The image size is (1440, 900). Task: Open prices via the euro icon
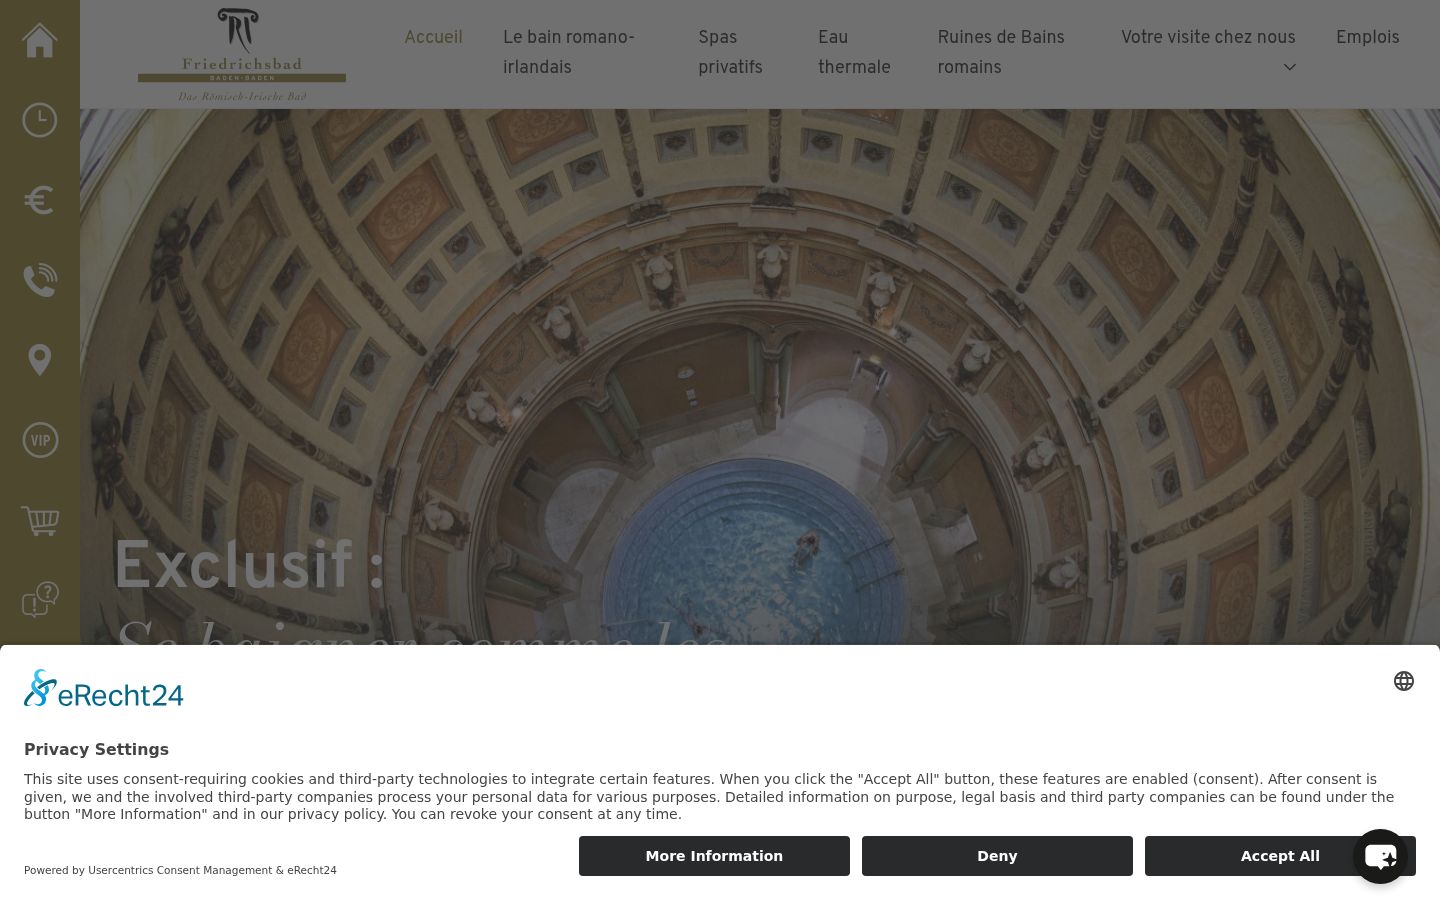click(x=40, y=200)
